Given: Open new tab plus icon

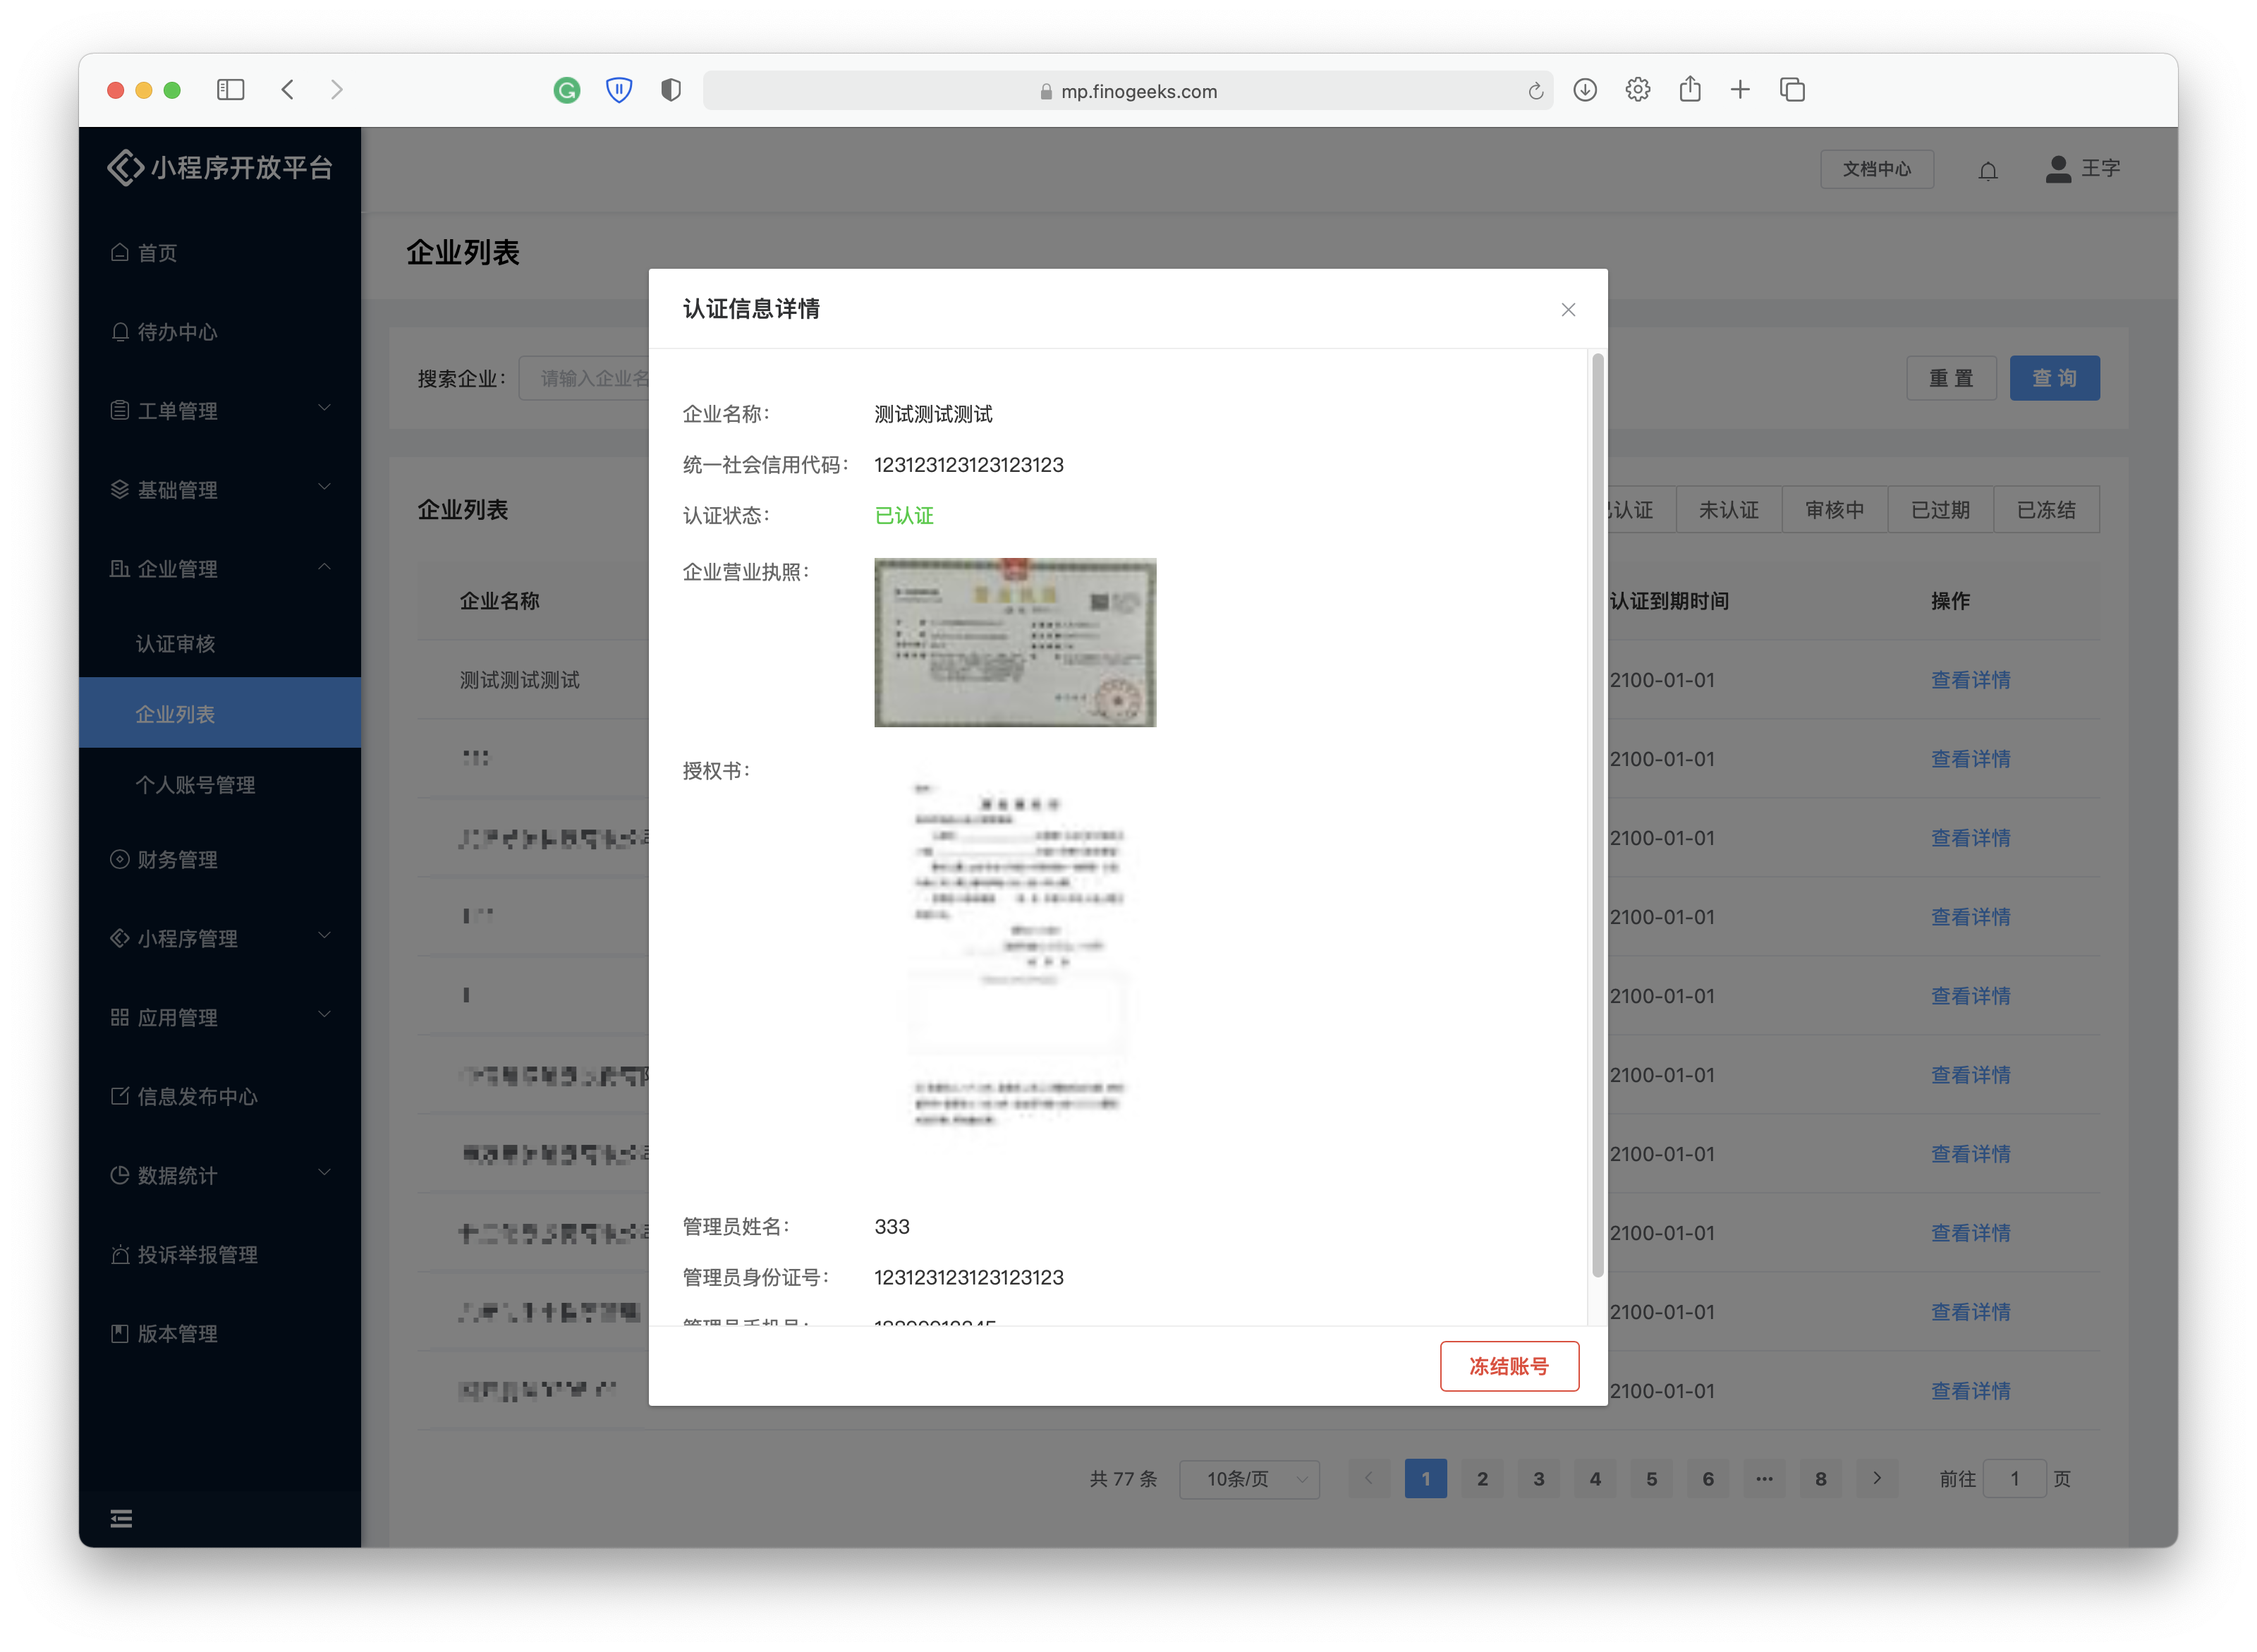Looking at the screenshot, I should (x=1740, y=90).
